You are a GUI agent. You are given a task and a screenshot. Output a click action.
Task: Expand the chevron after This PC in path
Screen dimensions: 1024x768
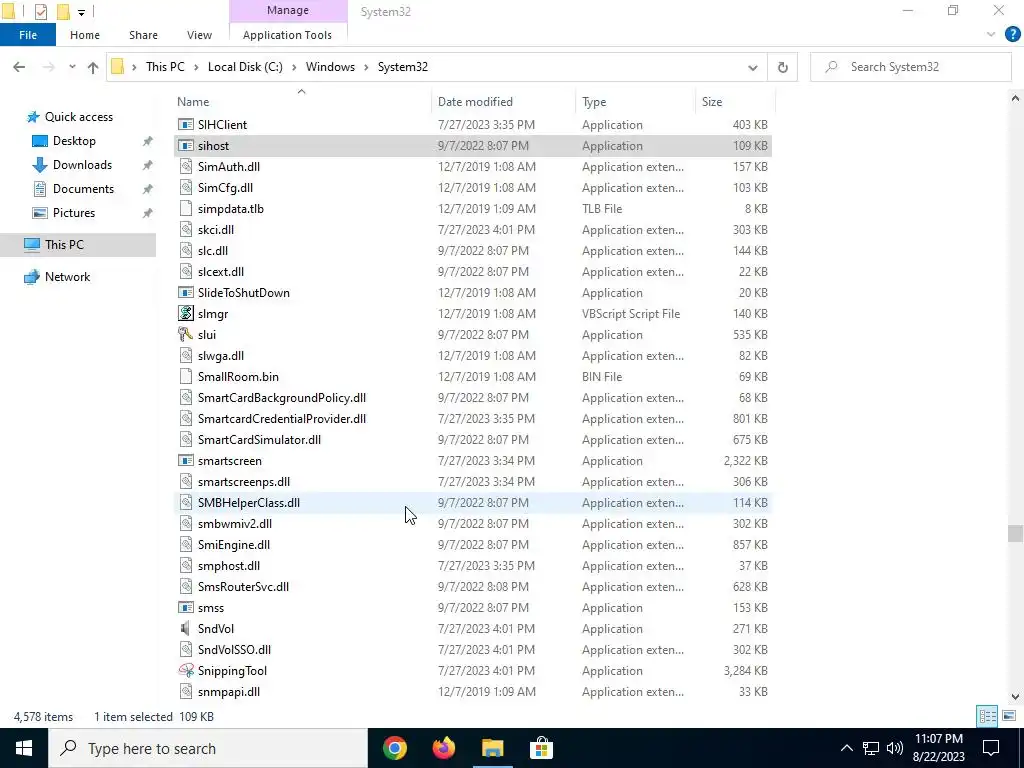pyautogui.click(x=196, y=67)
